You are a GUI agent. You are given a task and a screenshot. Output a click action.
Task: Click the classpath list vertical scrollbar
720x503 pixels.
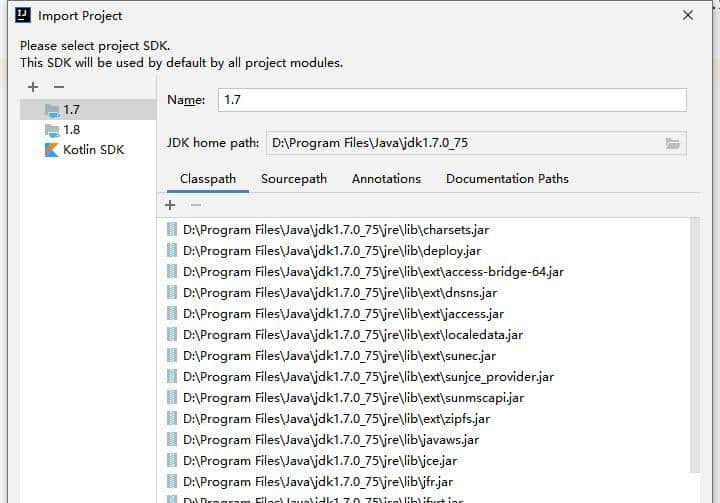695,345
